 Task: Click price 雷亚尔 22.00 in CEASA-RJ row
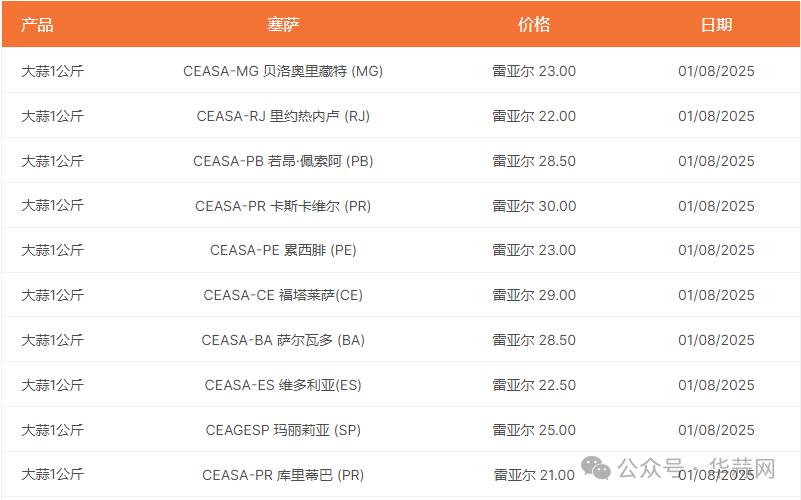(534, 116)
